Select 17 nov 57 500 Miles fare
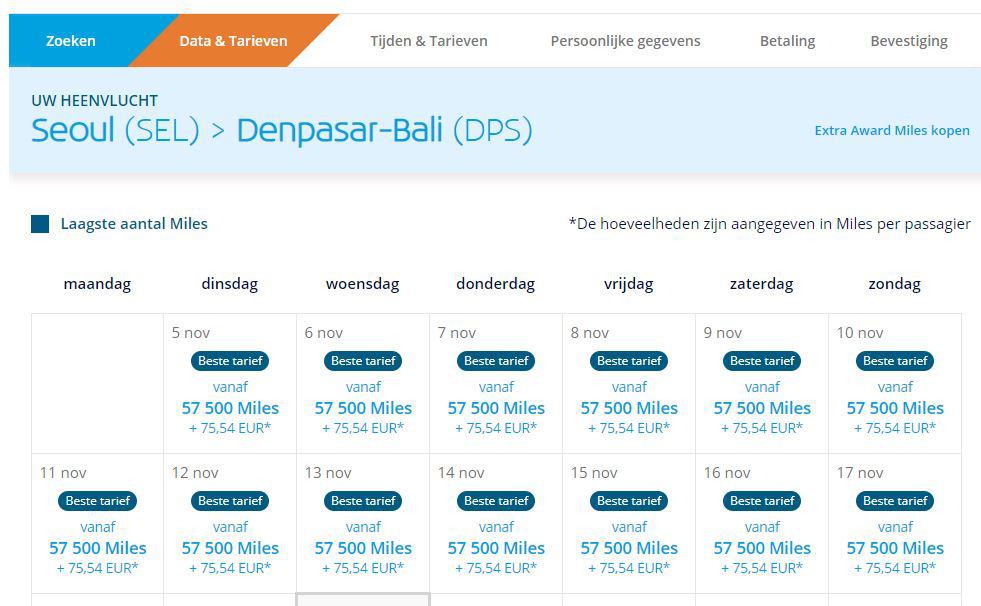The width and height of the screenshot is (981, 606). 895,548
